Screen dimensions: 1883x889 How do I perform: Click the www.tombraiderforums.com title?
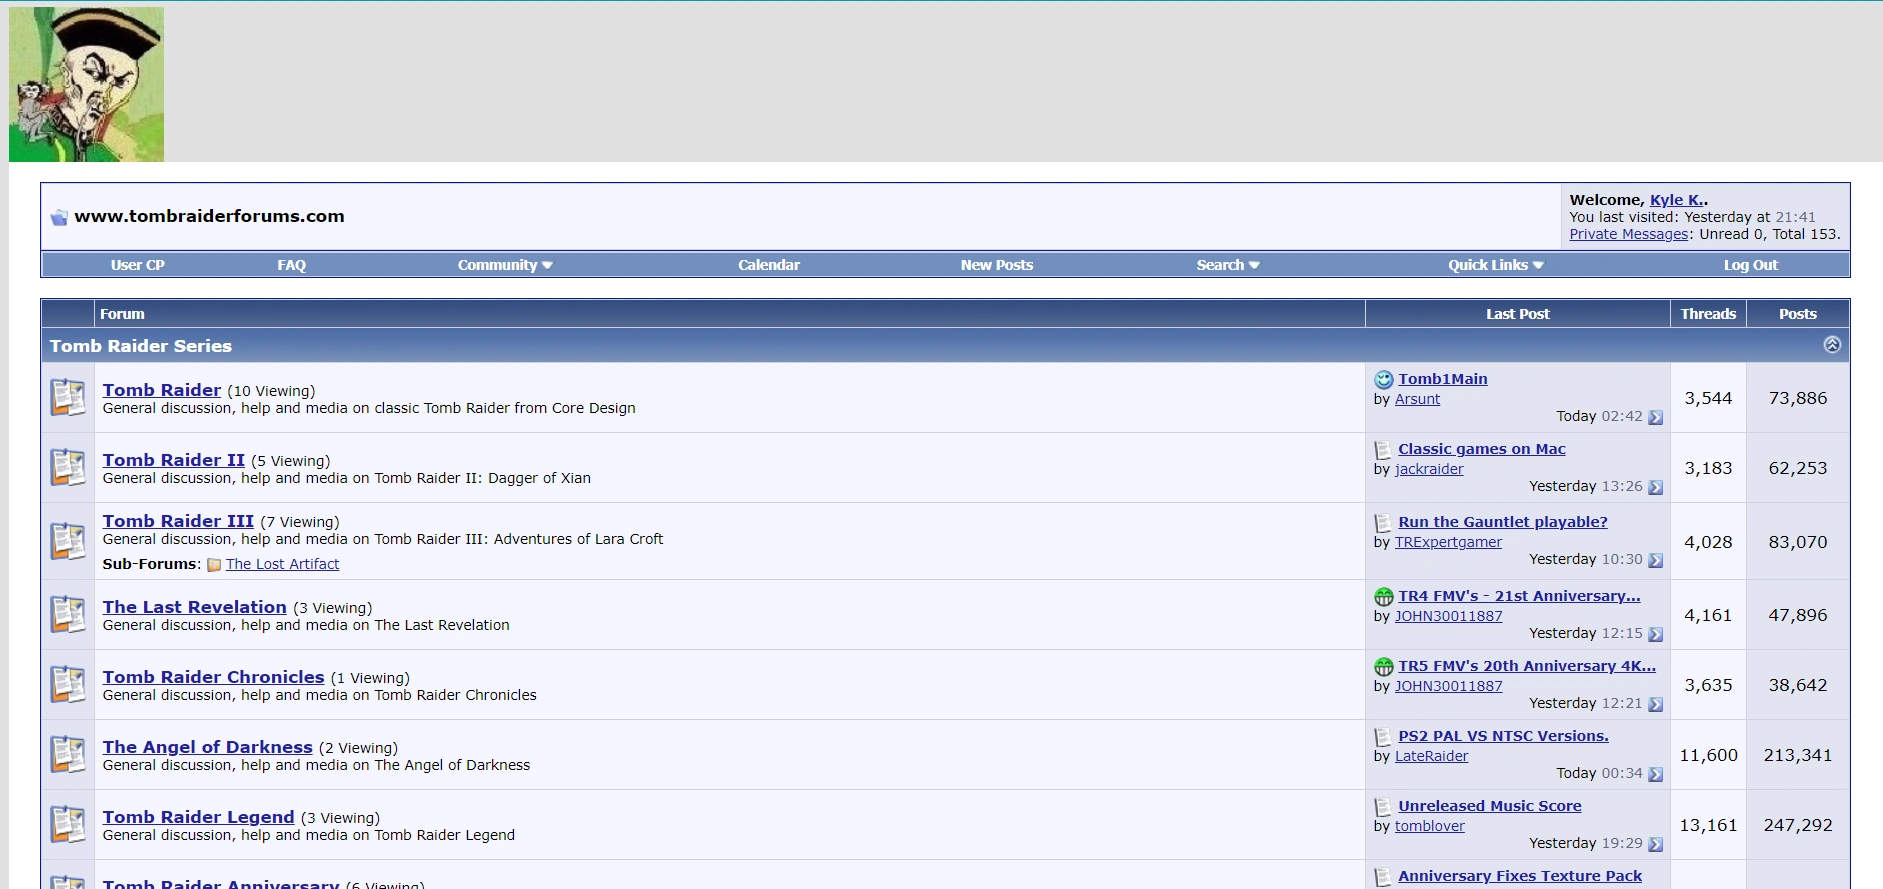coord(209,216)
